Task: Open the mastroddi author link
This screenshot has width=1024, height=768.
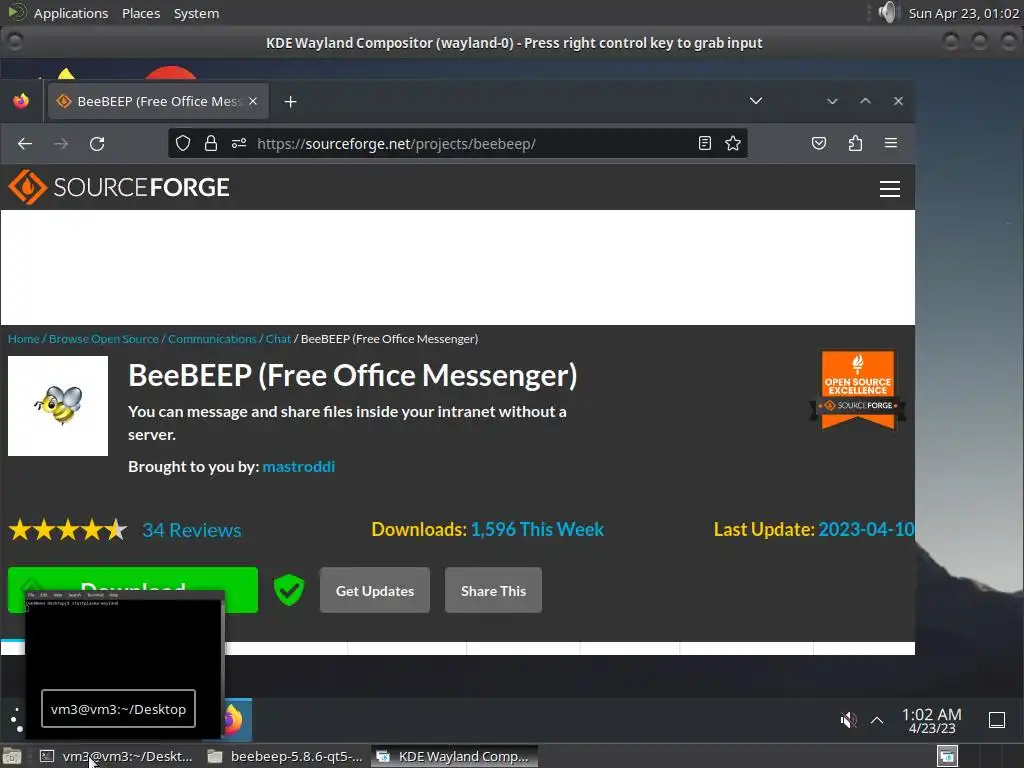Action: coord(298,466)
